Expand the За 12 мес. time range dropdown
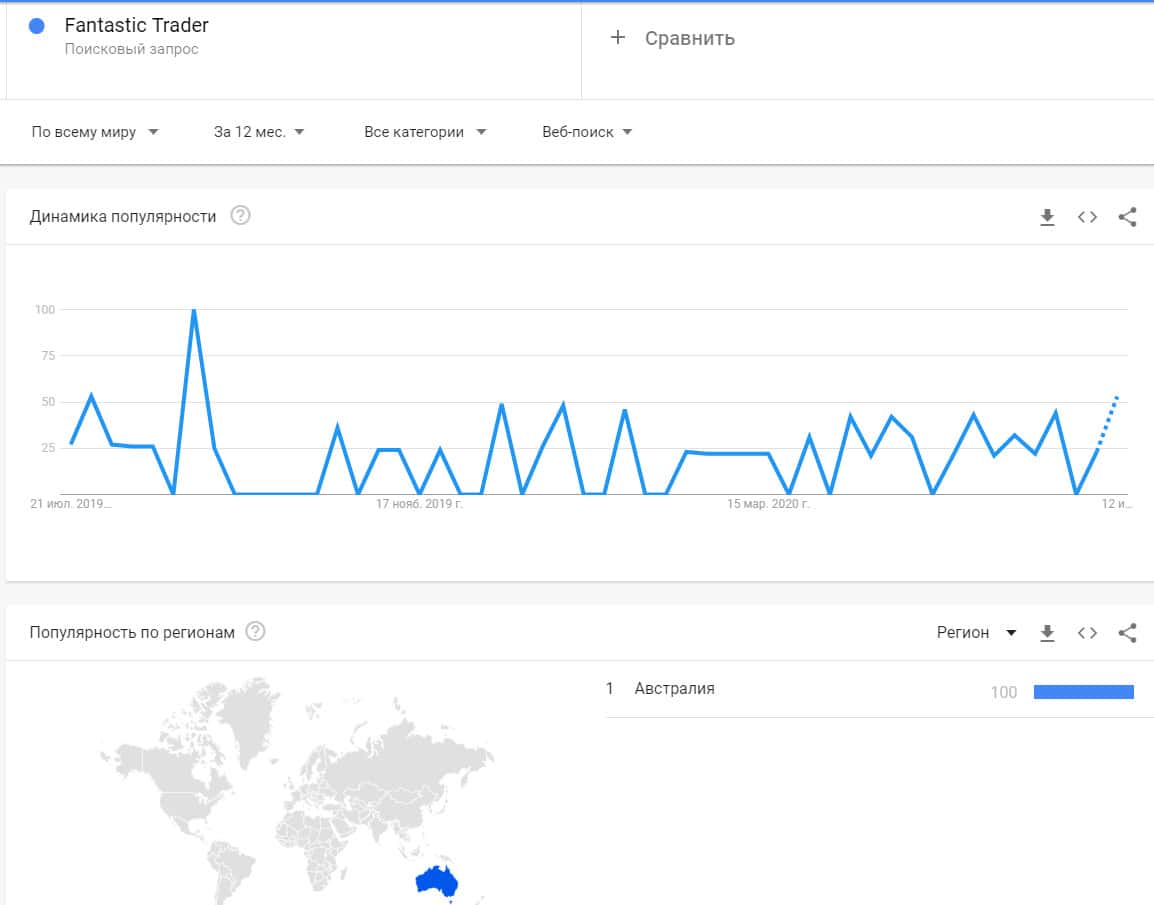 coord(259,132)
